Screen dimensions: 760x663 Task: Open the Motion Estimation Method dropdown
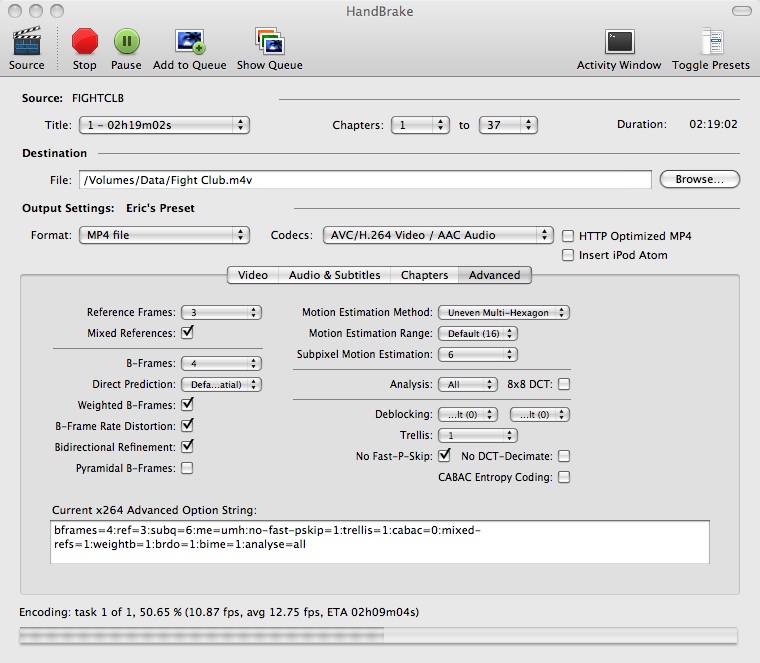[504, 313]
